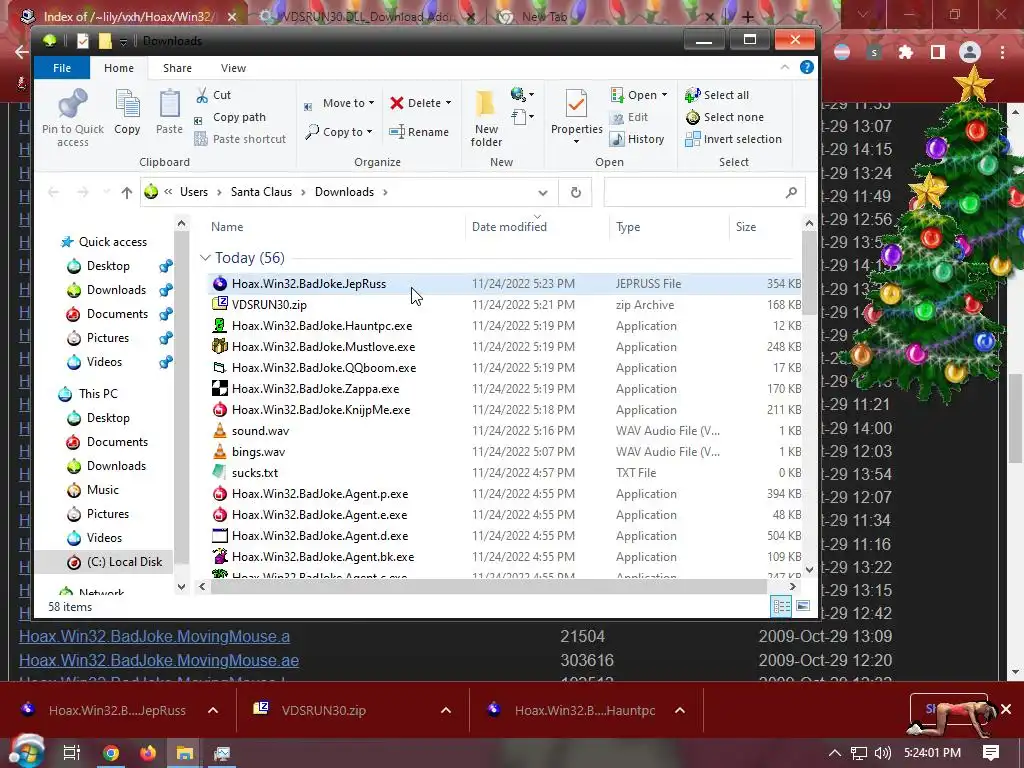
Task: Switch to the View ribbon tab
Action: (x=233, y=68)
